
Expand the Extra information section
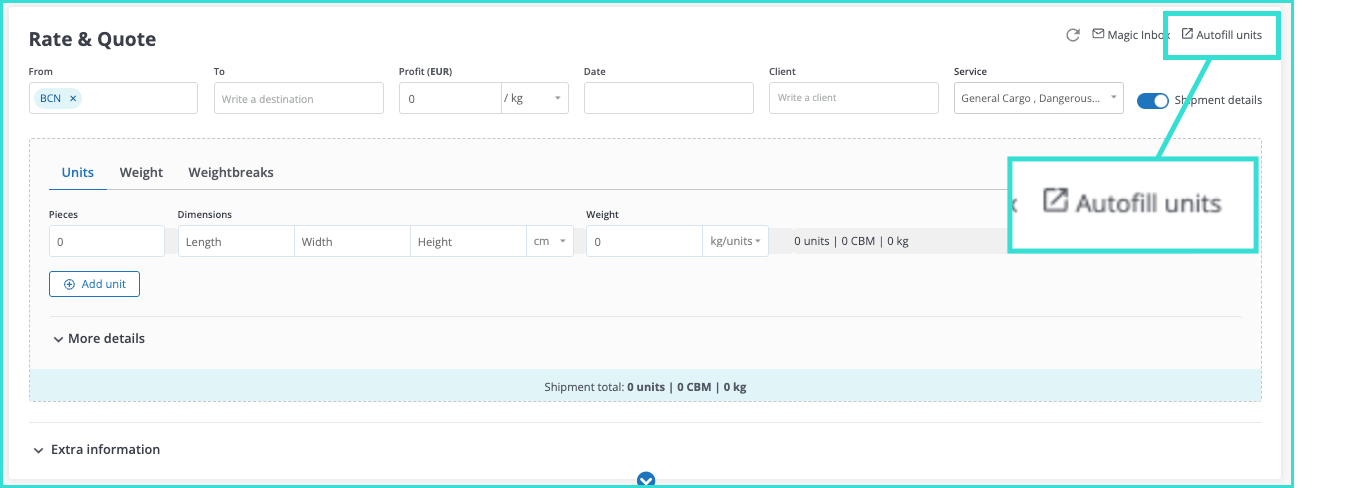point(96,450)
